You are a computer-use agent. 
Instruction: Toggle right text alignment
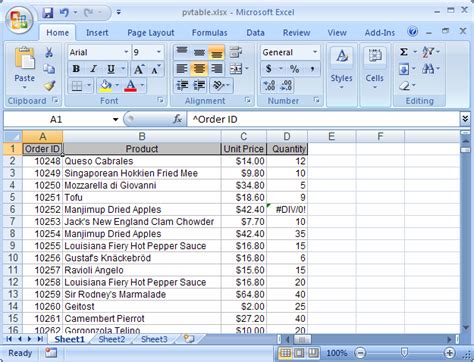(216, 69)
